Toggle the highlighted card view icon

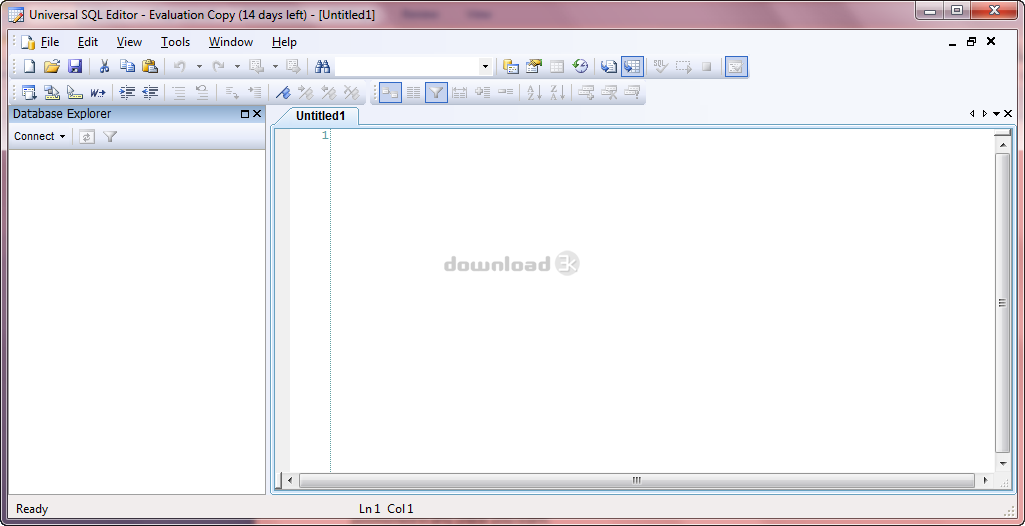click(x=390, y=93)
